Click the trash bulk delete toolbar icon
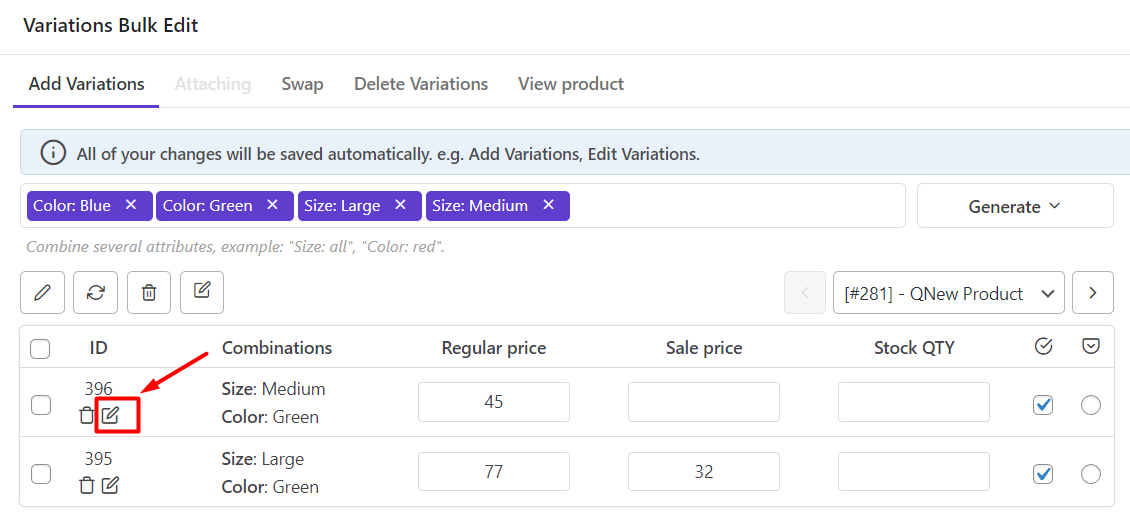This screenshot has height=530, width=1130. click(149, 293)
